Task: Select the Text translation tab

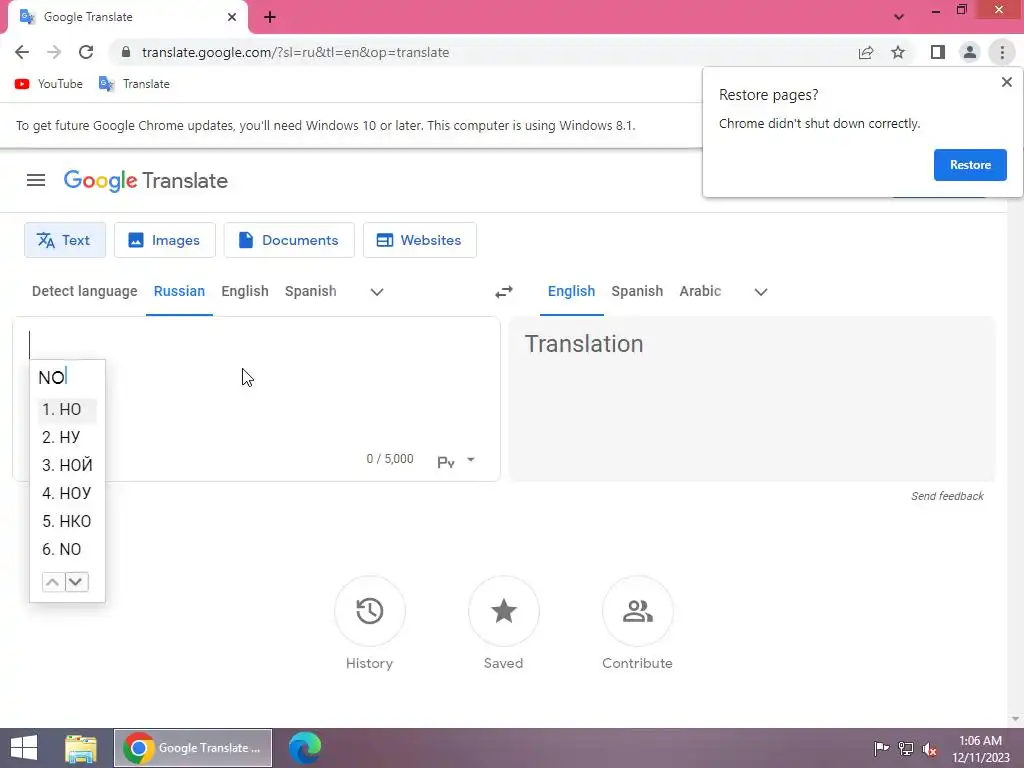Action: [65, 240]
